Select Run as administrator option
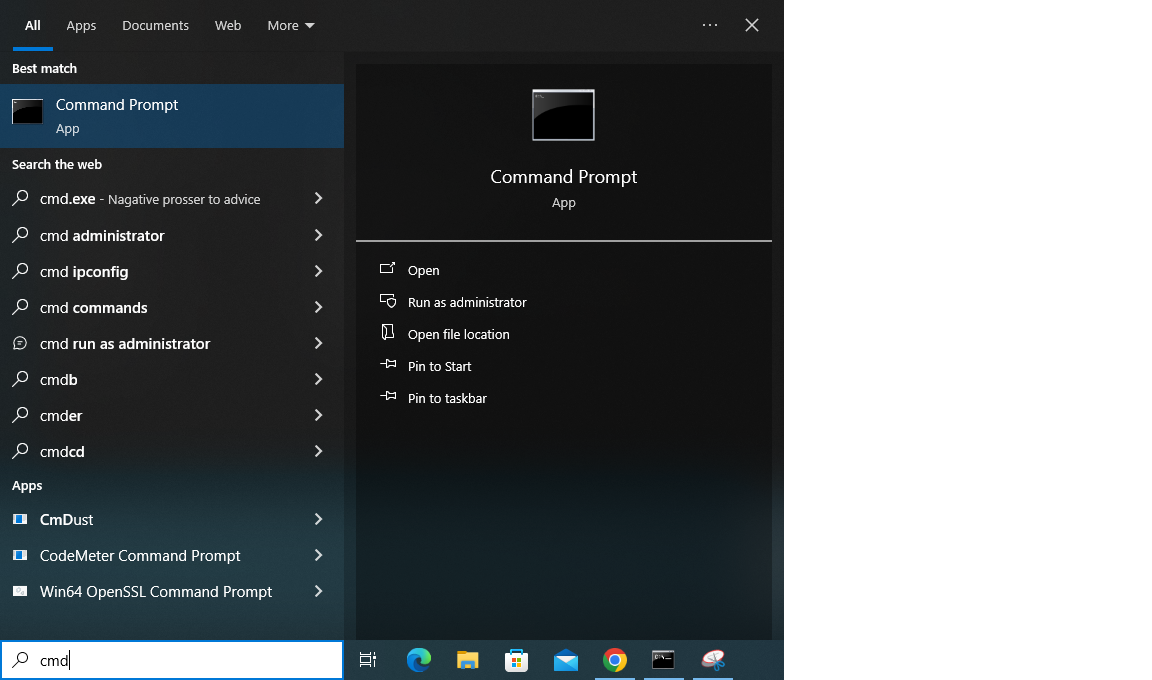 pos(466,302)
